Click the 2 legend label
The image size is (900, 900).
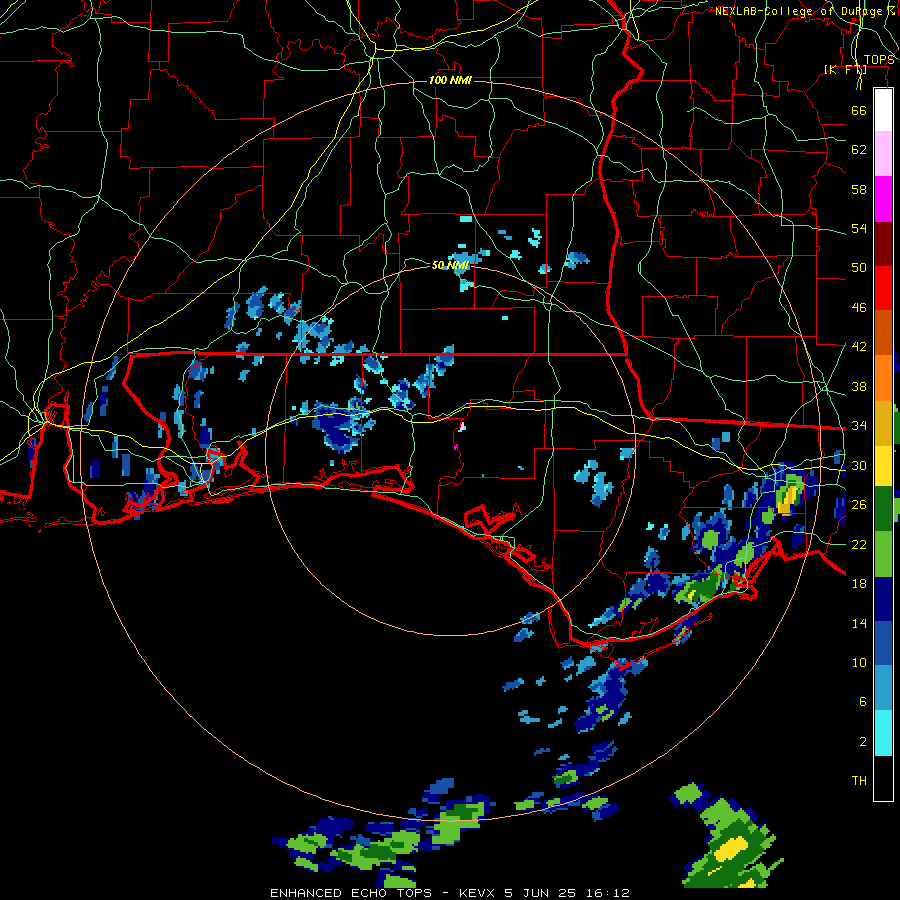(863, 741)
